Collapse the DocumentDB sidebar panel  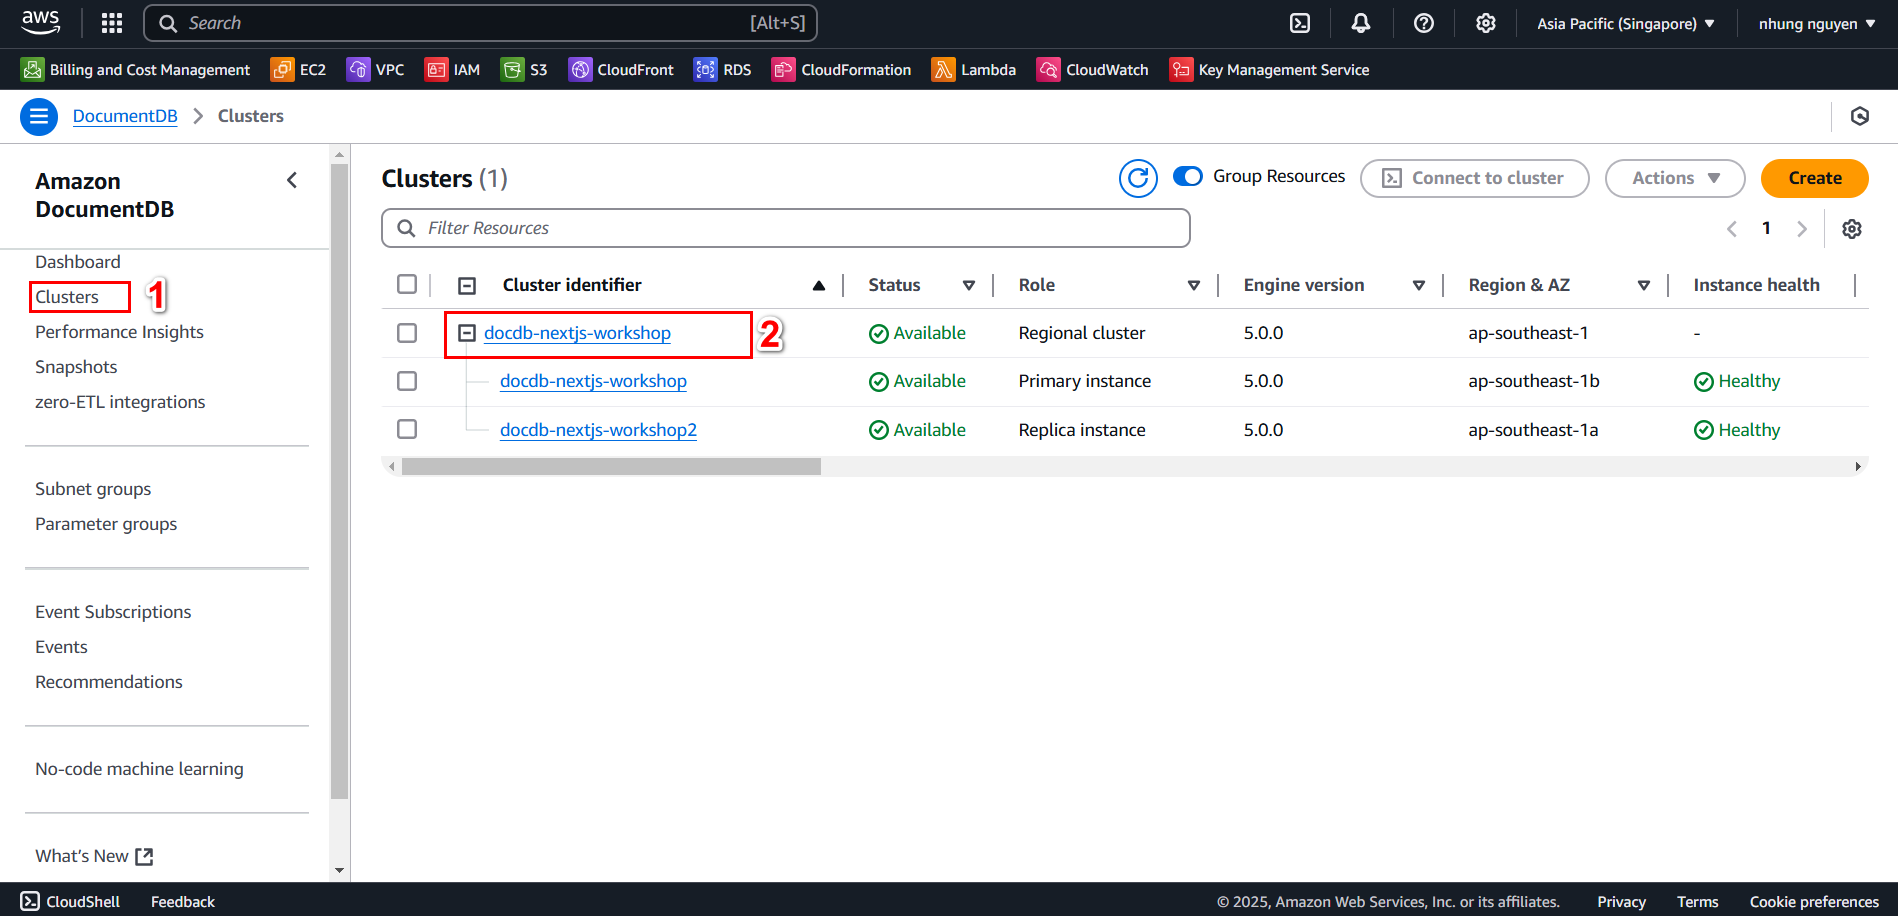point(292,180)
